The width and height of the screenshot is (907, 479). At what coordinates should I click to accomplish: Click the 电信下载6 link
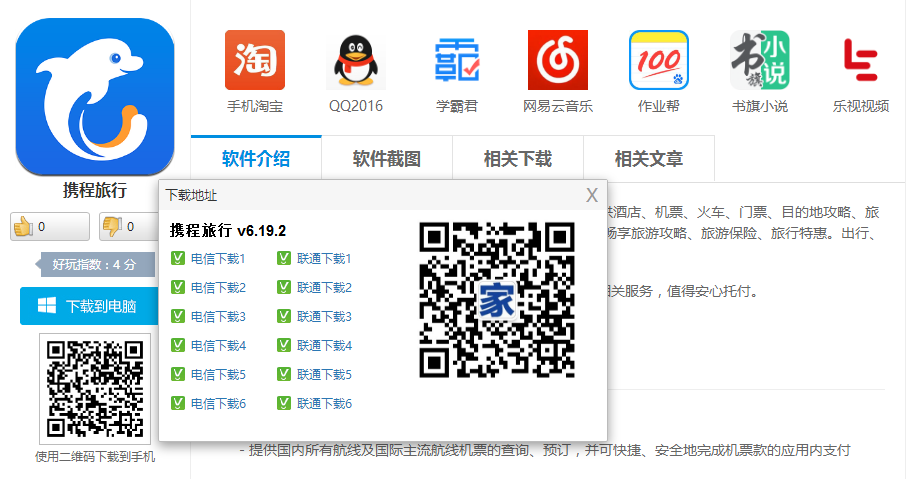coord(218,403)
